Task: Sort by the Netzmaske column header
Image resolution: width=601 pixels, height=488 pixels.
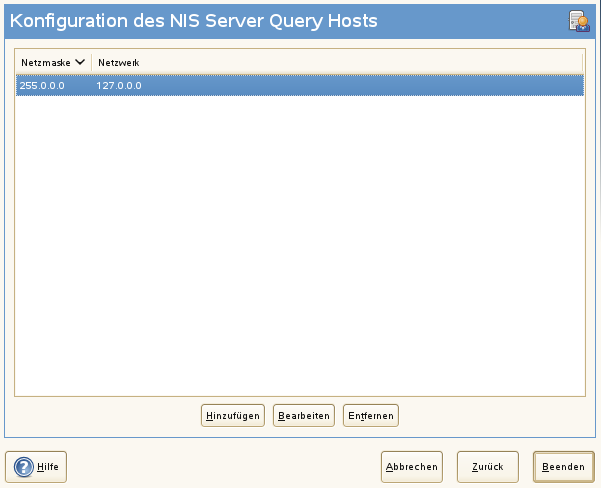Action: pyautogui.click(x=46, y=63)
